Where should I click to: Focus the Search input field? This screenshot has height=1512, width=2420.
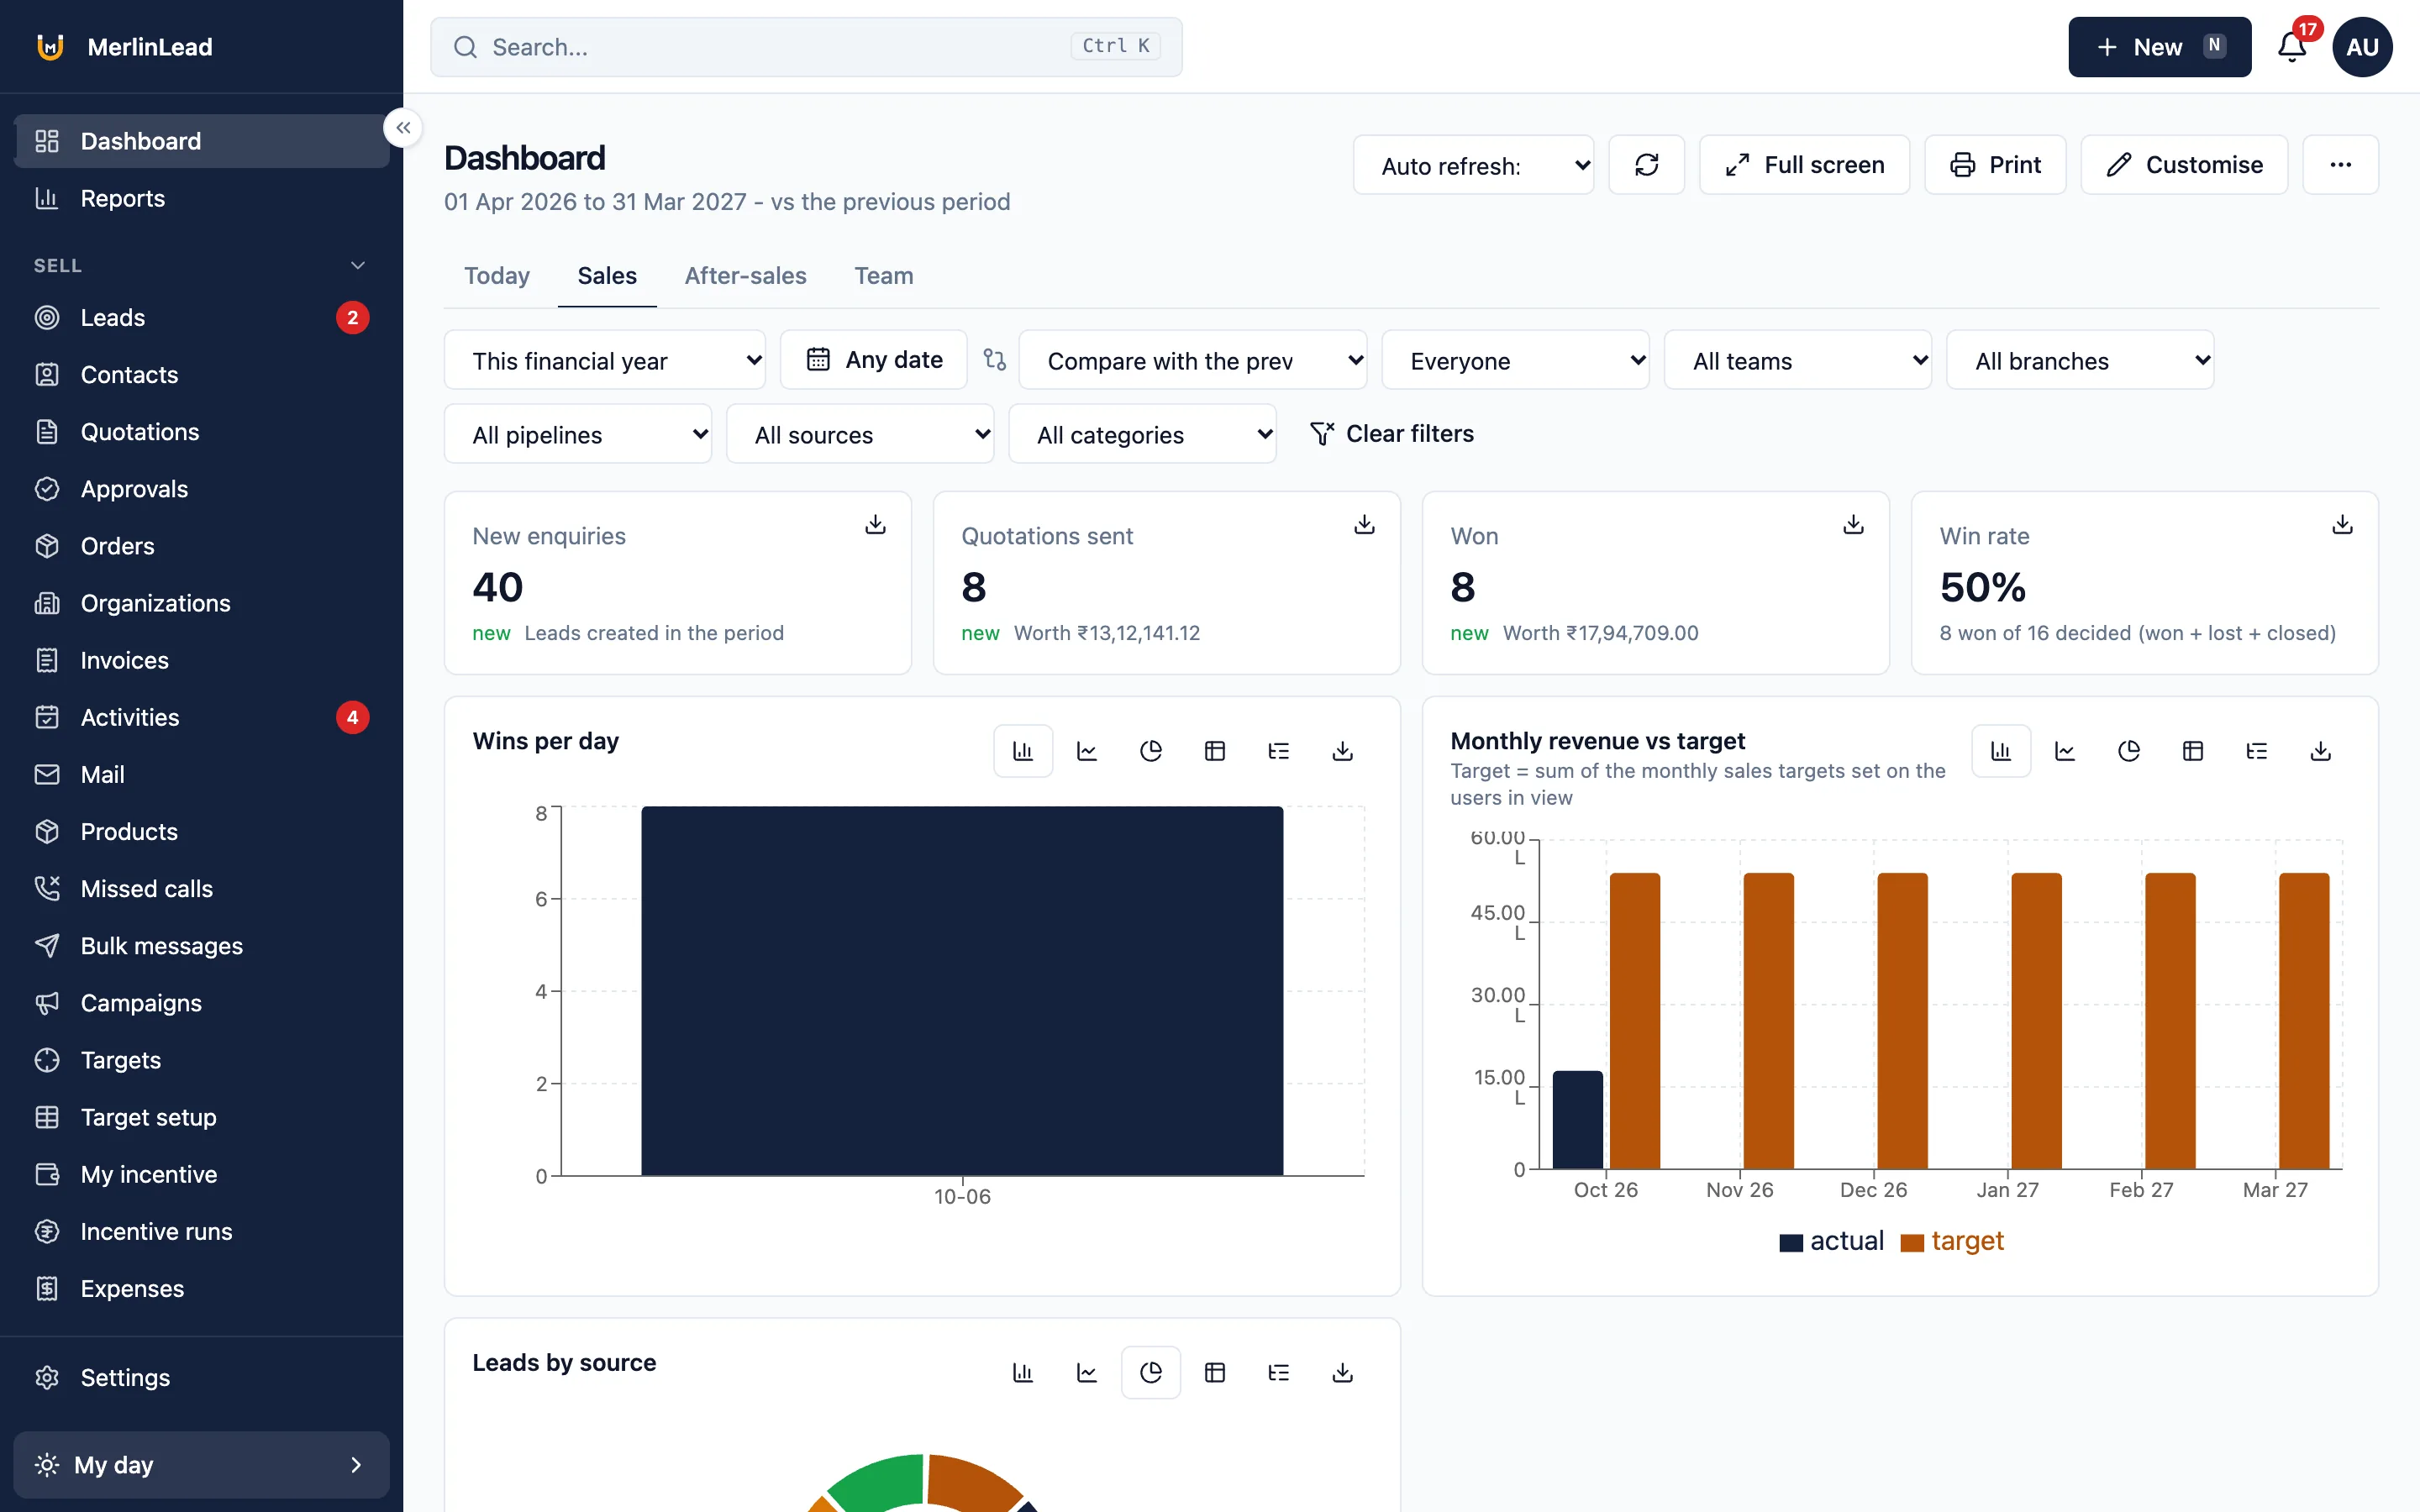click(806, 47)
